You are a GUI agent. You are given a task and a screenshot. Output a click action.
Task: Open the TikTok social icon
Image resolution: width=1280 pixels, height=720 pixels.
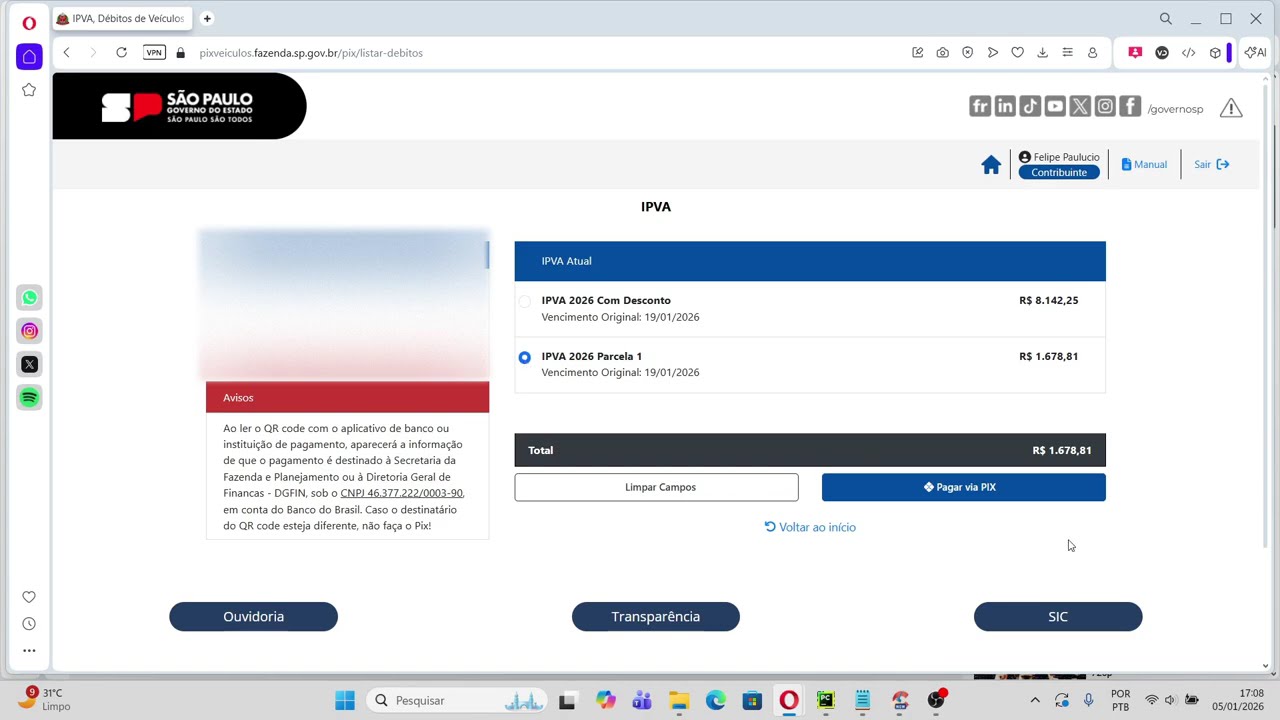click(x=1030, y=107)
